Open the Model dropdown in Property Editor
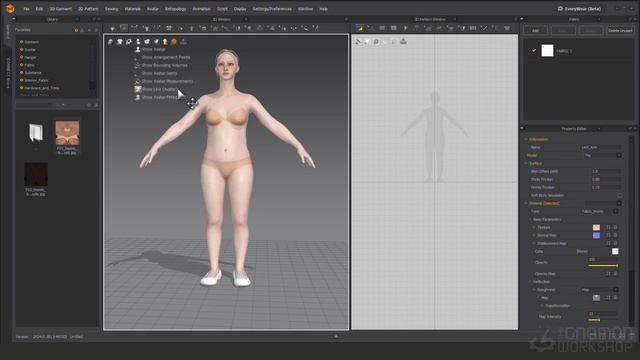 [603, 156]
